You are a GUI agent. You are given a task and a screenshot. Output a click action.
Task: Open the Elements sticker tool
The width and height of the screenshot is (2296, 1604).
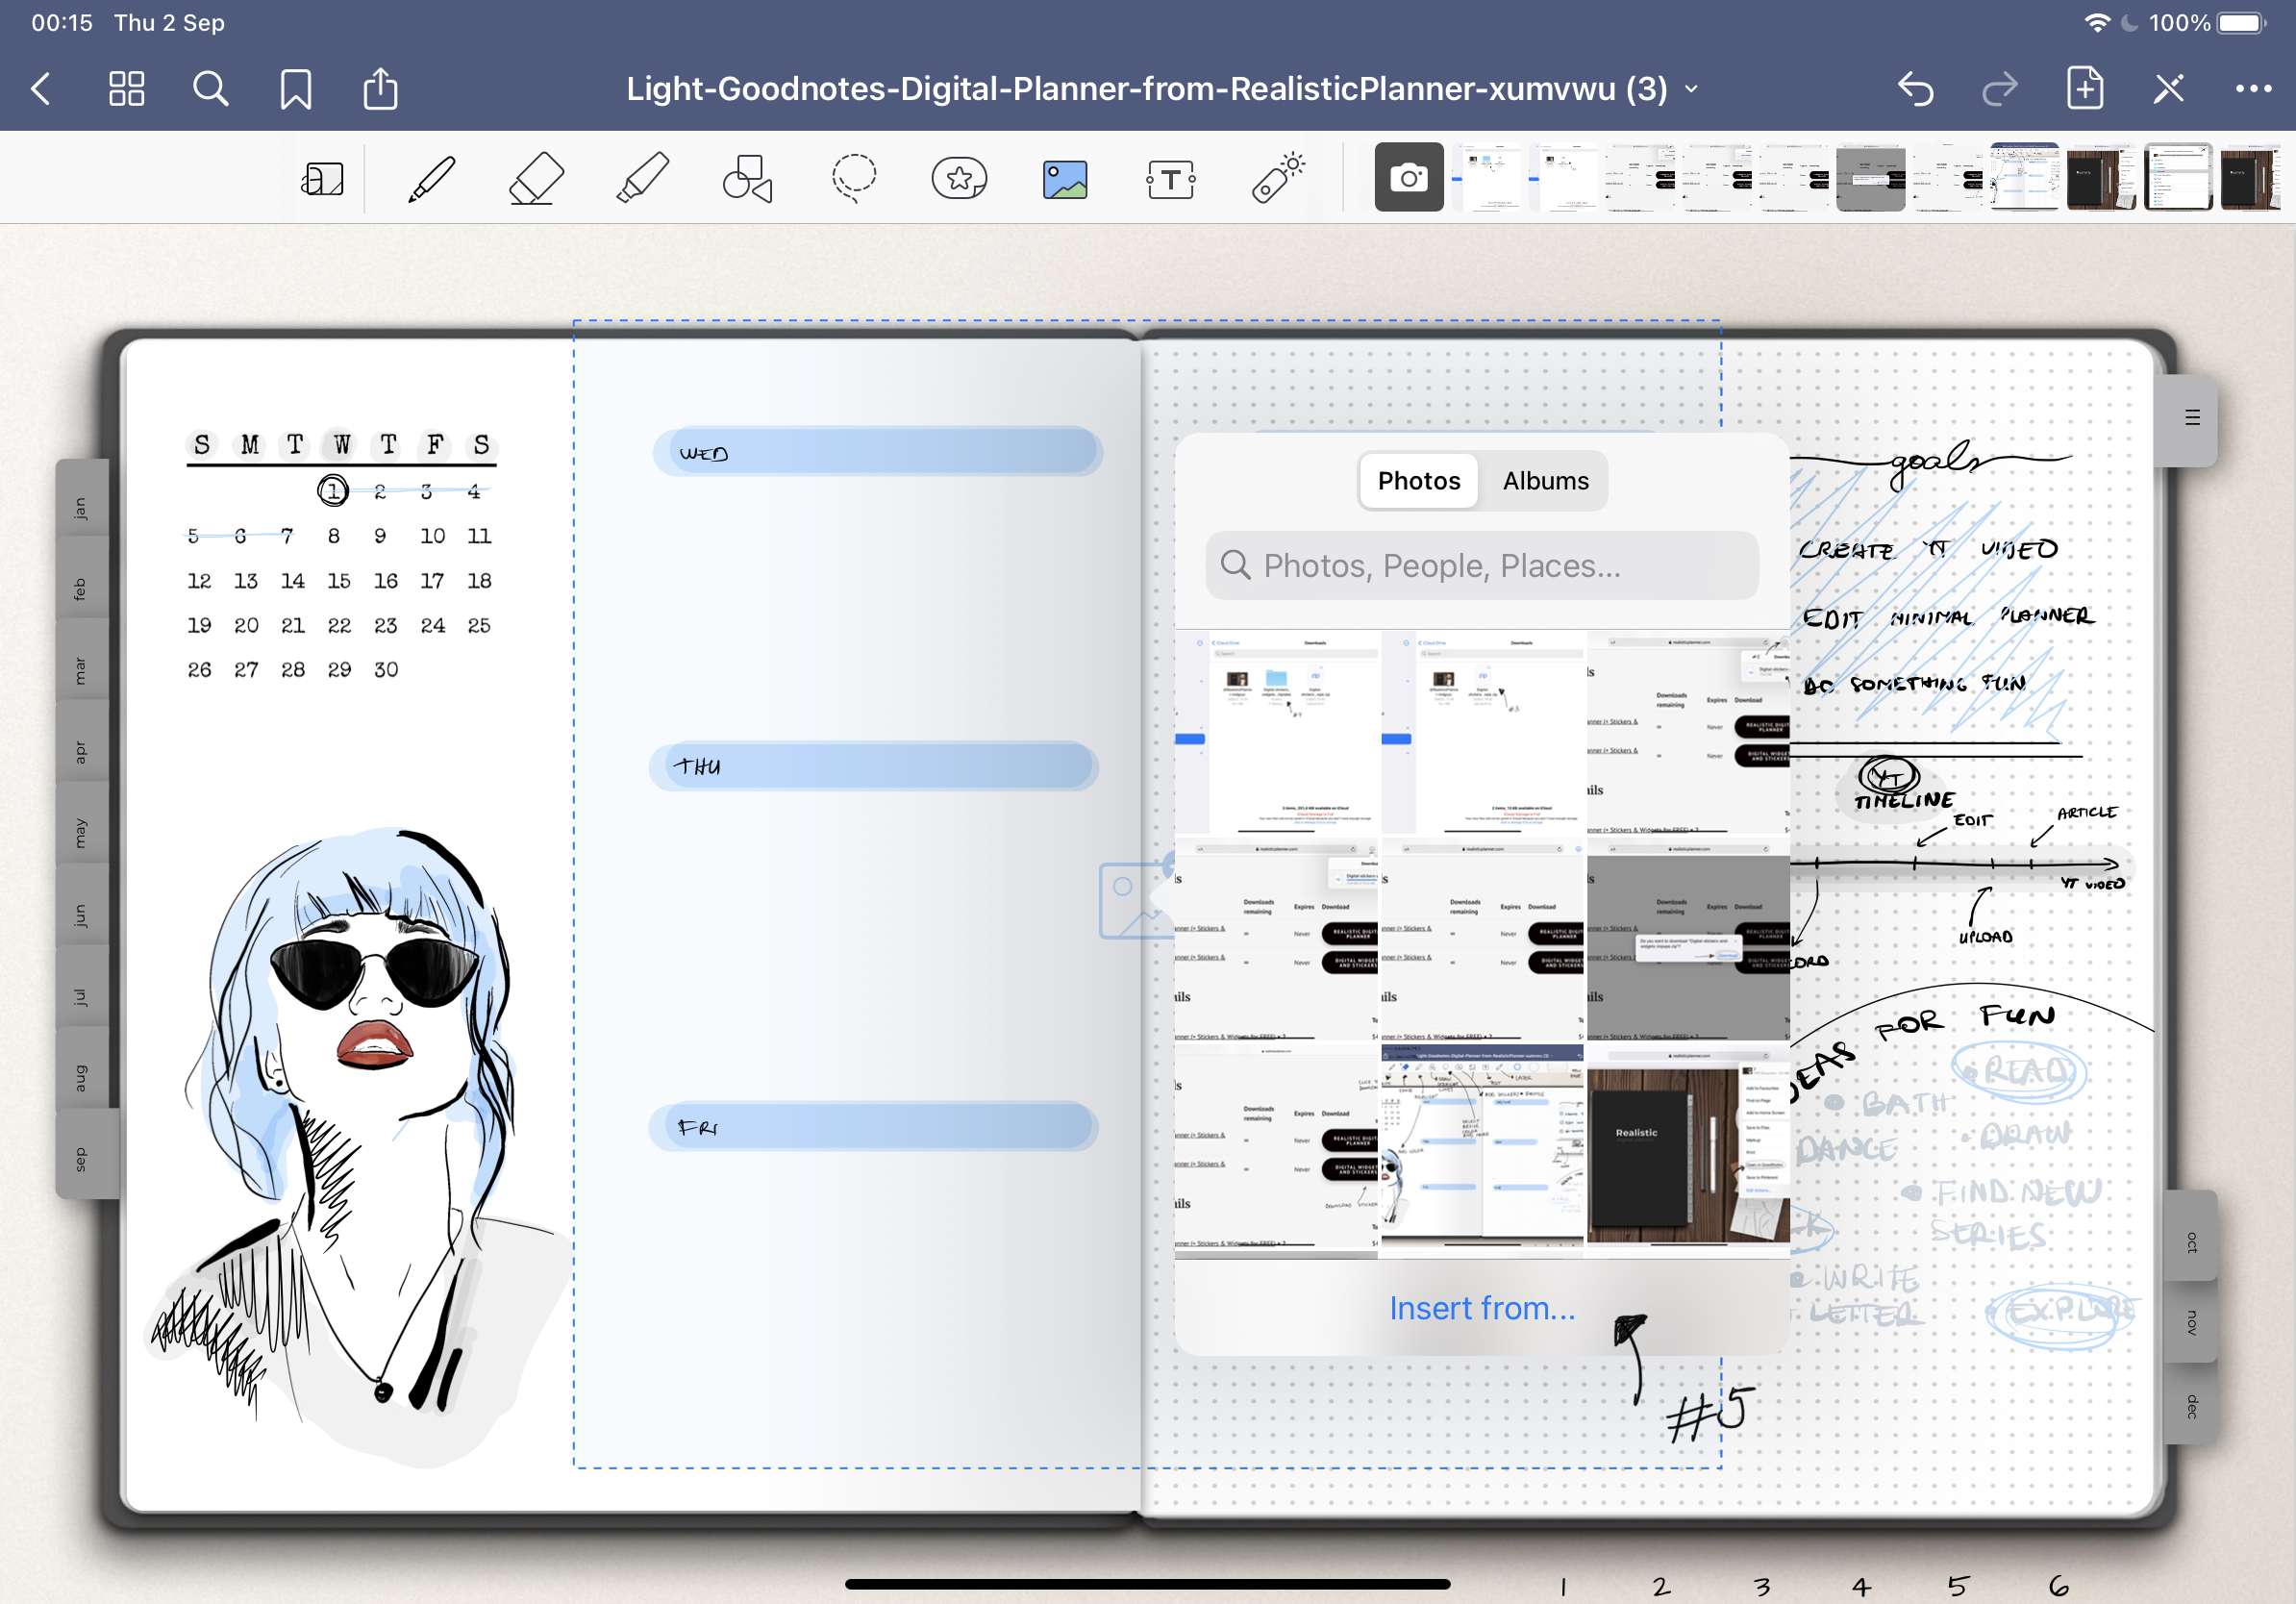959,179
